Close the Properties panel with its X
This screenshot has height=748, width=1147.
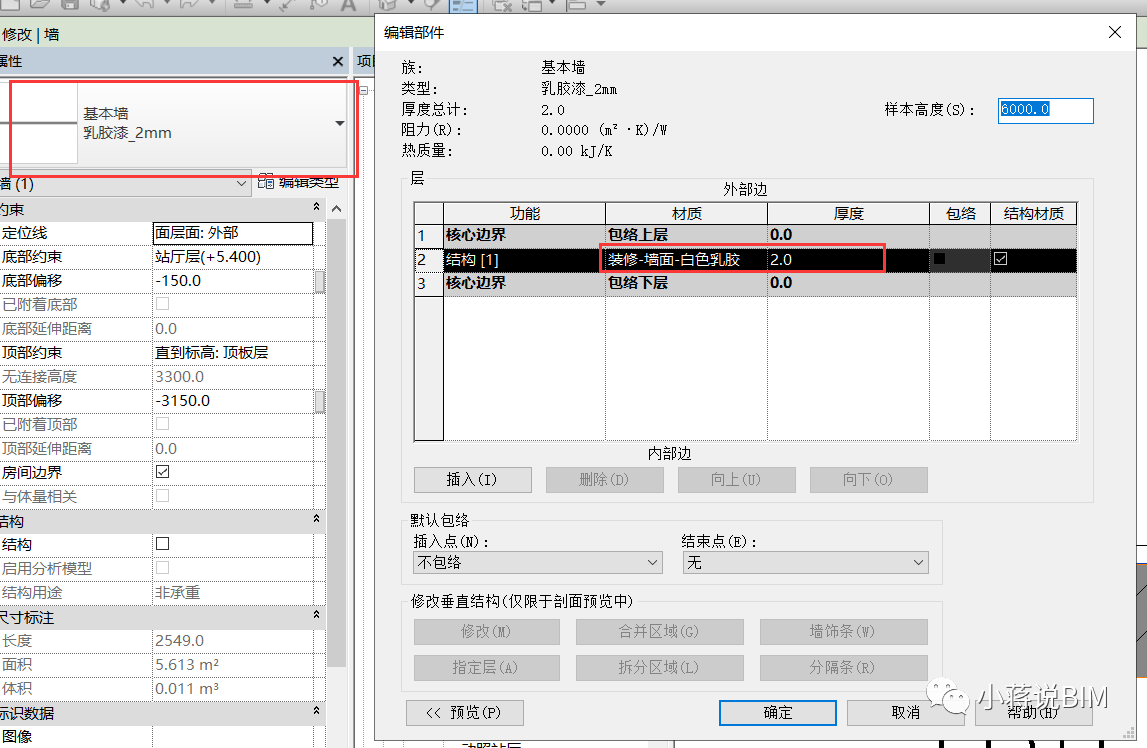pyautogui.click(x=337, y=61)
